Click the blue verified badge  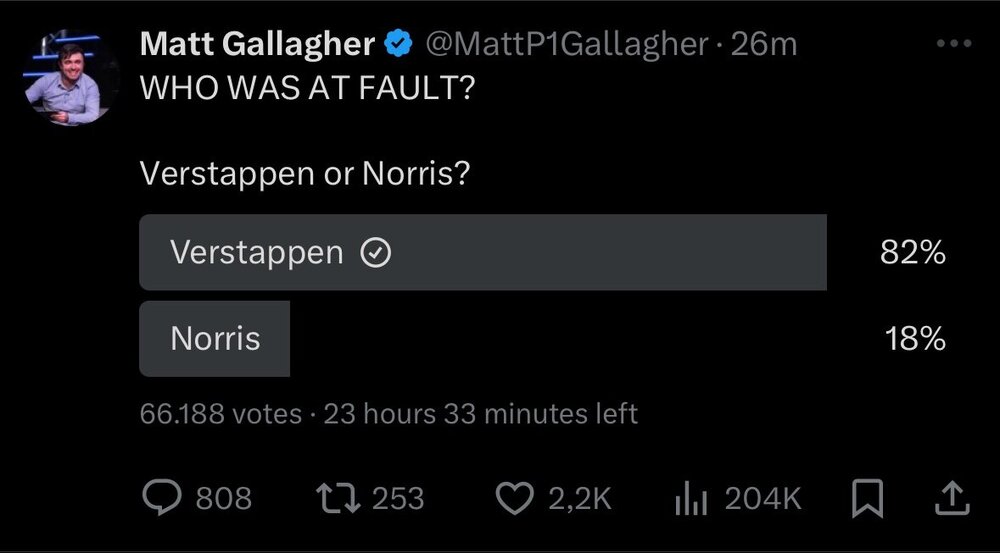pyautogui.click(x=401, y=45)
